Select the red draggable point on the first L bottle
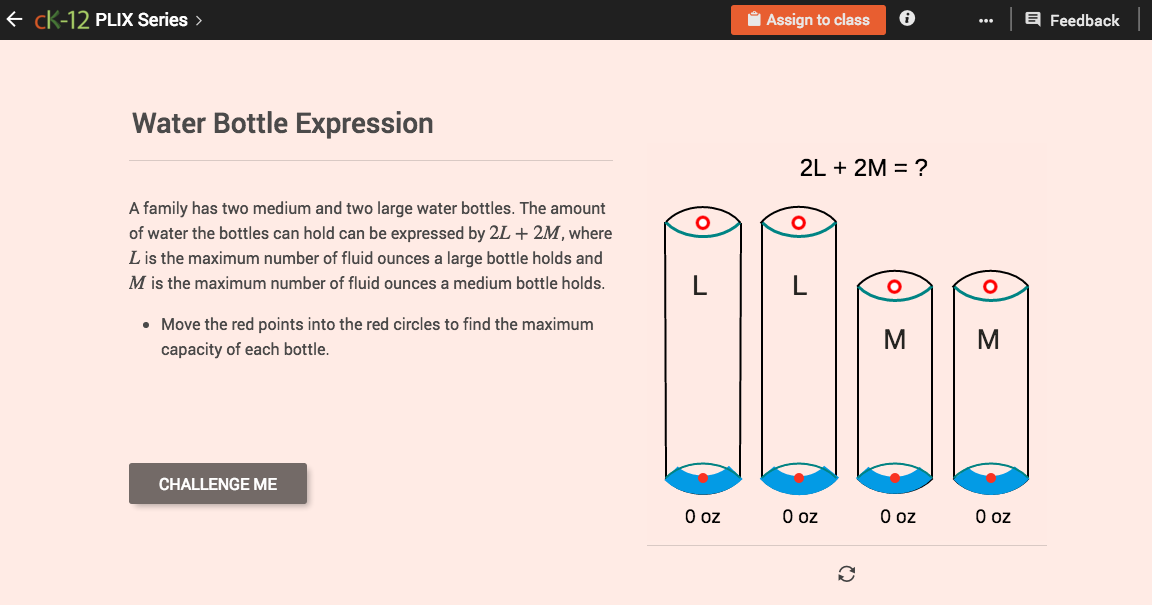The width and height of the screenshot is (1152, 605). (701, 477)
